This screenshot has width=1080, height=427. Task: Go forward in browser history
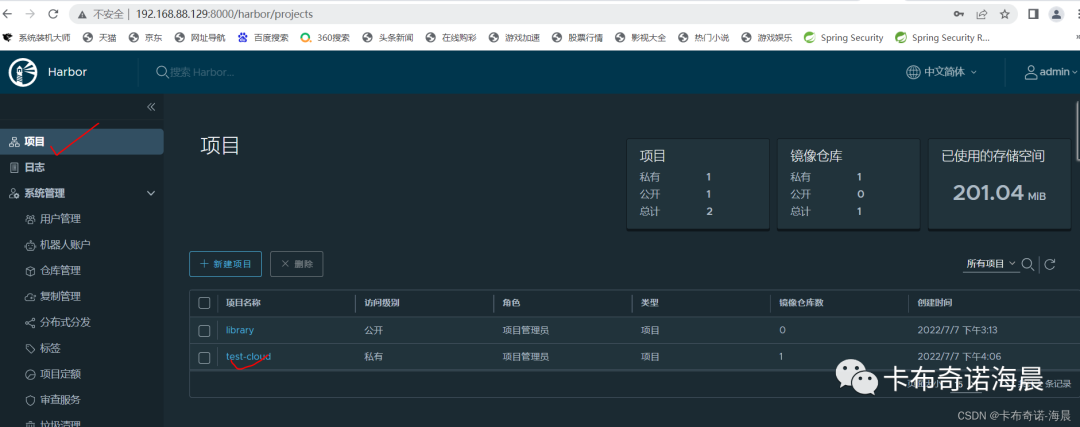click(31, 14)
